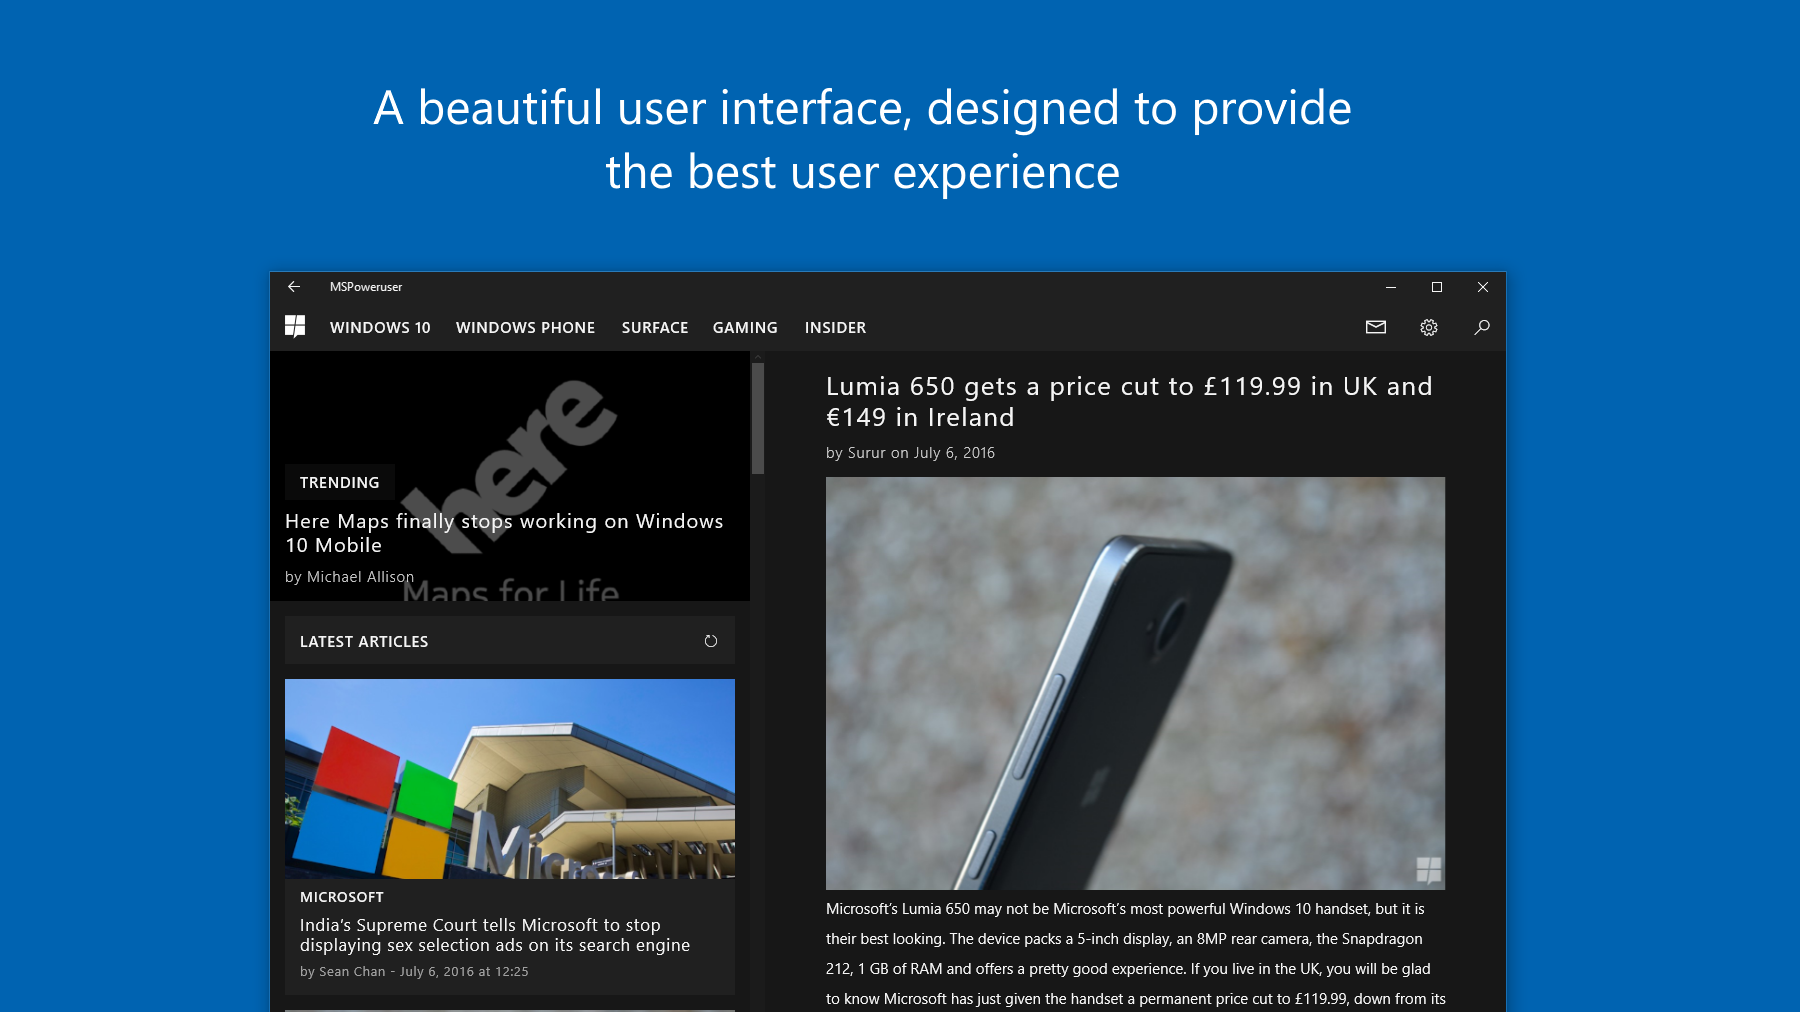Open India's Supreme Court article headline
This screenshot has height=1012, width=1800.
[495, 935]
